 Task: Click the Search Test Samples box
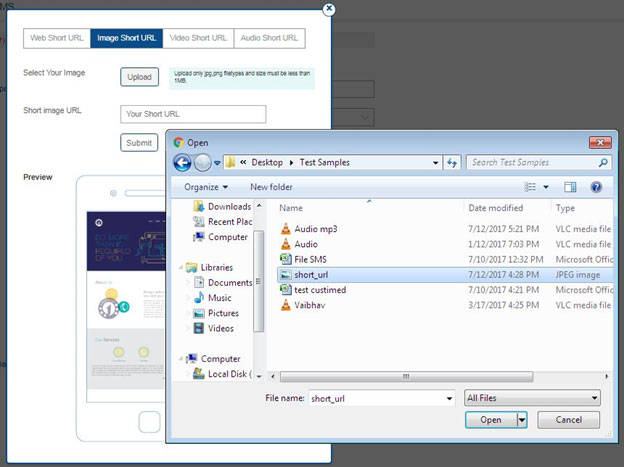tap(534, 163)
